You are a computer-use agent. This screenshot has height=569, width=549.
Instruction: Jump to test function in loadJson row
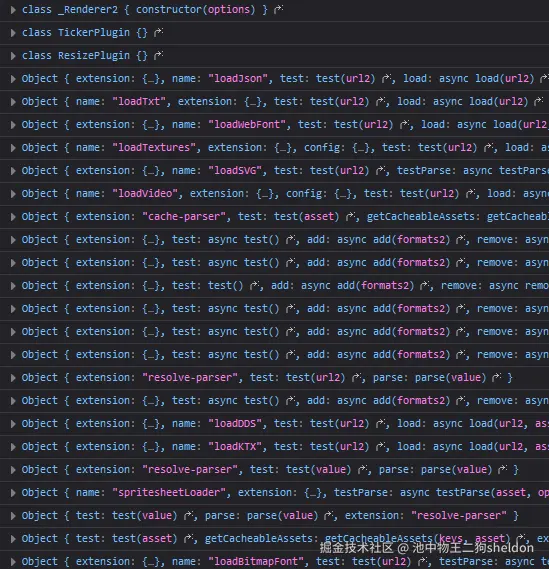tap(386, 78)
